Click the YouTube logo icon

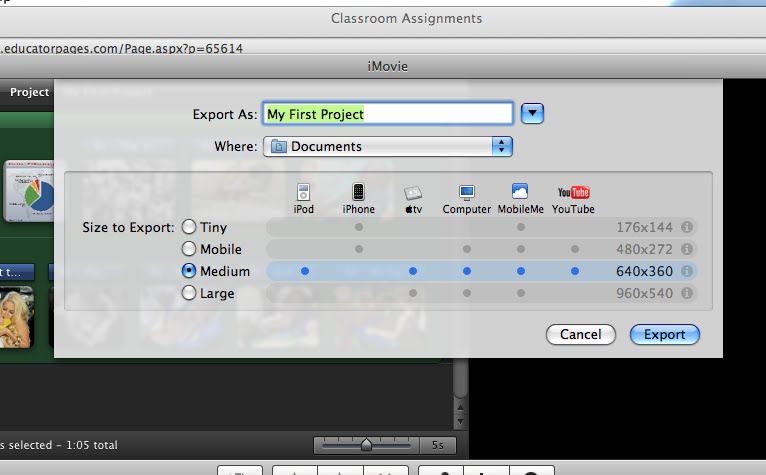[574, 192]
